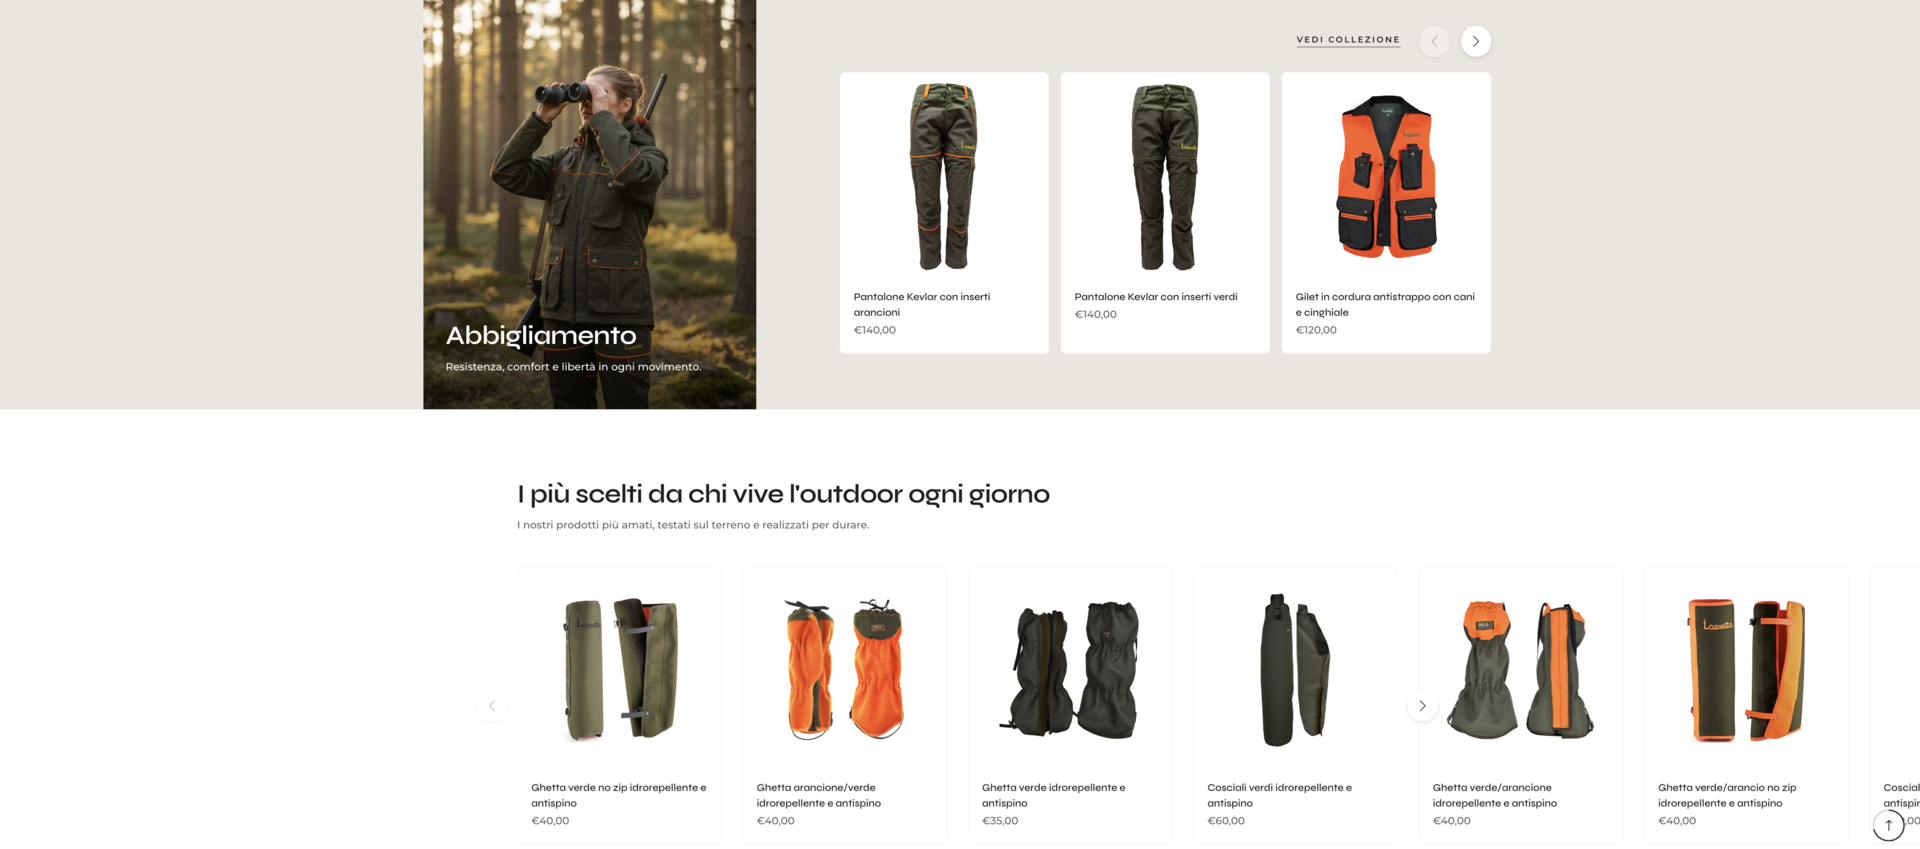Viewport: 1920px width, 849px height.
Task: Open Pantalone Kevlar con inserti verdi title
Action: click(1156, 297)
